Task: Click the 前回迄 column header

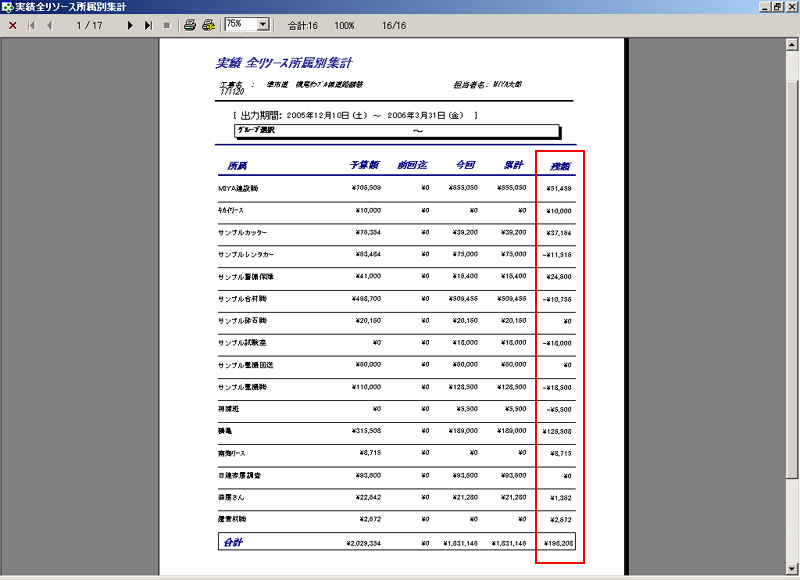Action: click(412, 165)
